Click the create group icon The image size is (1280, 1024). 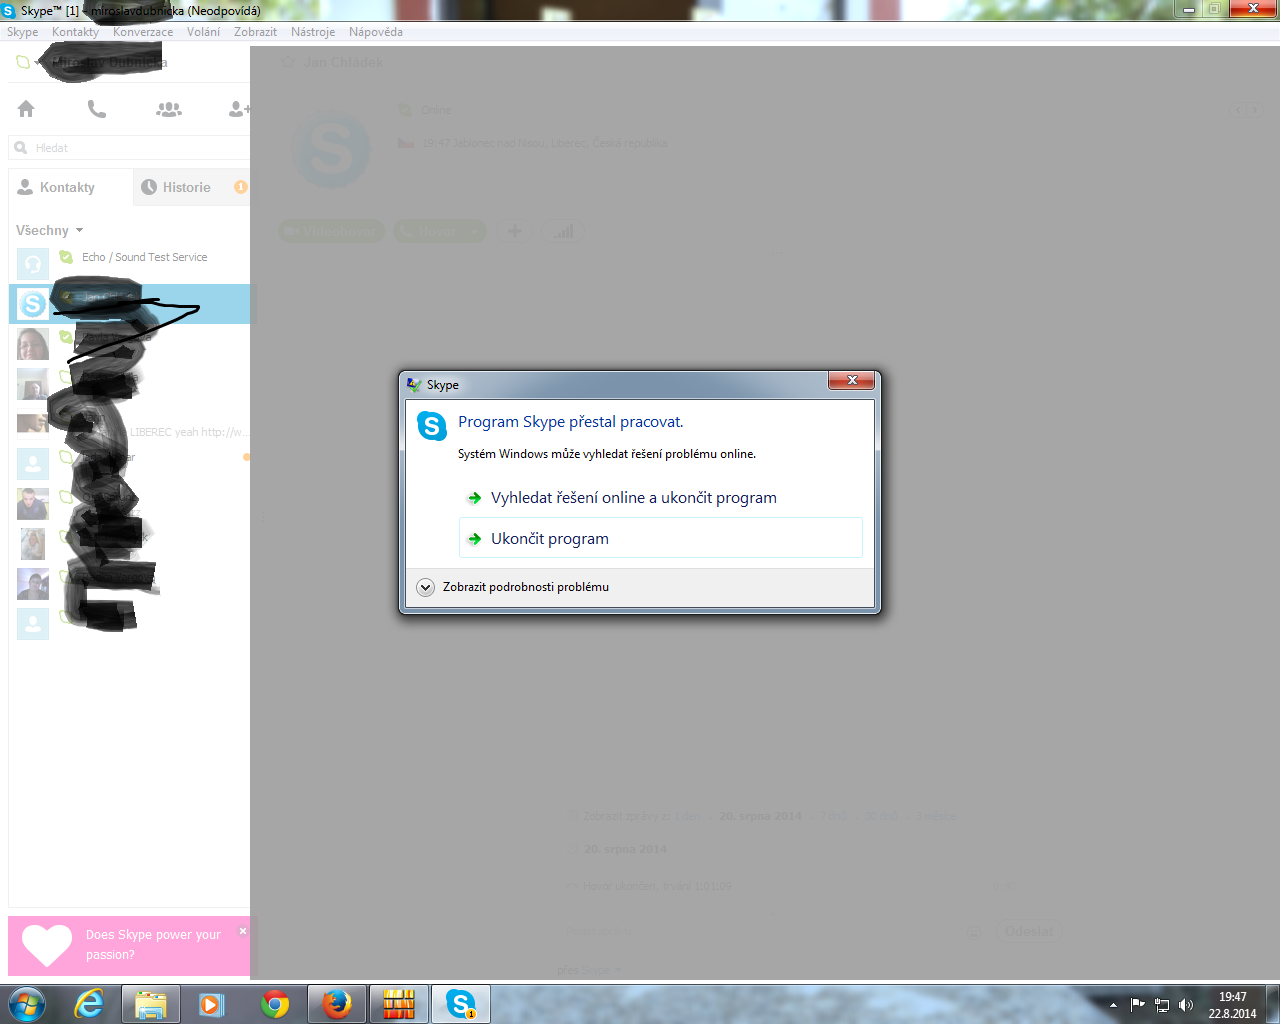[169, 109]
